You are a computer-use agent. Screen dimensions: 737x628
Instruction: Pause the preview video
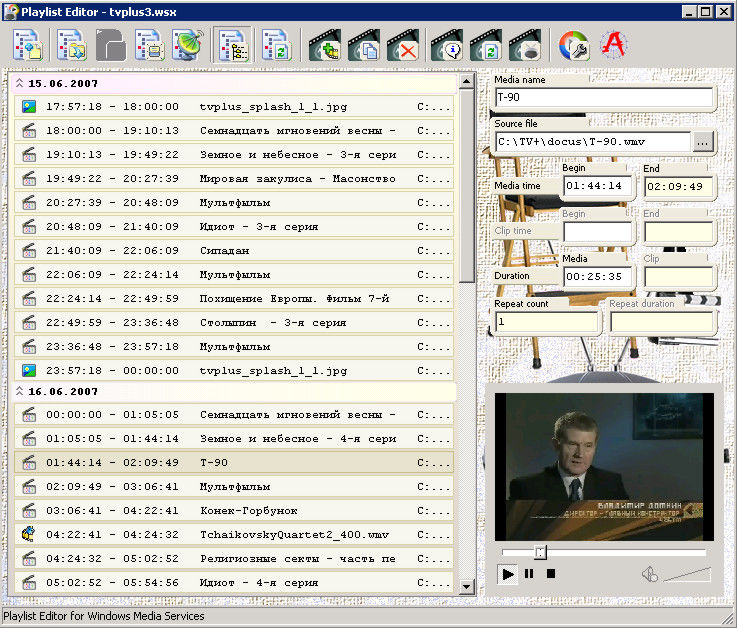pyautogui.click(x=529, y=574)
